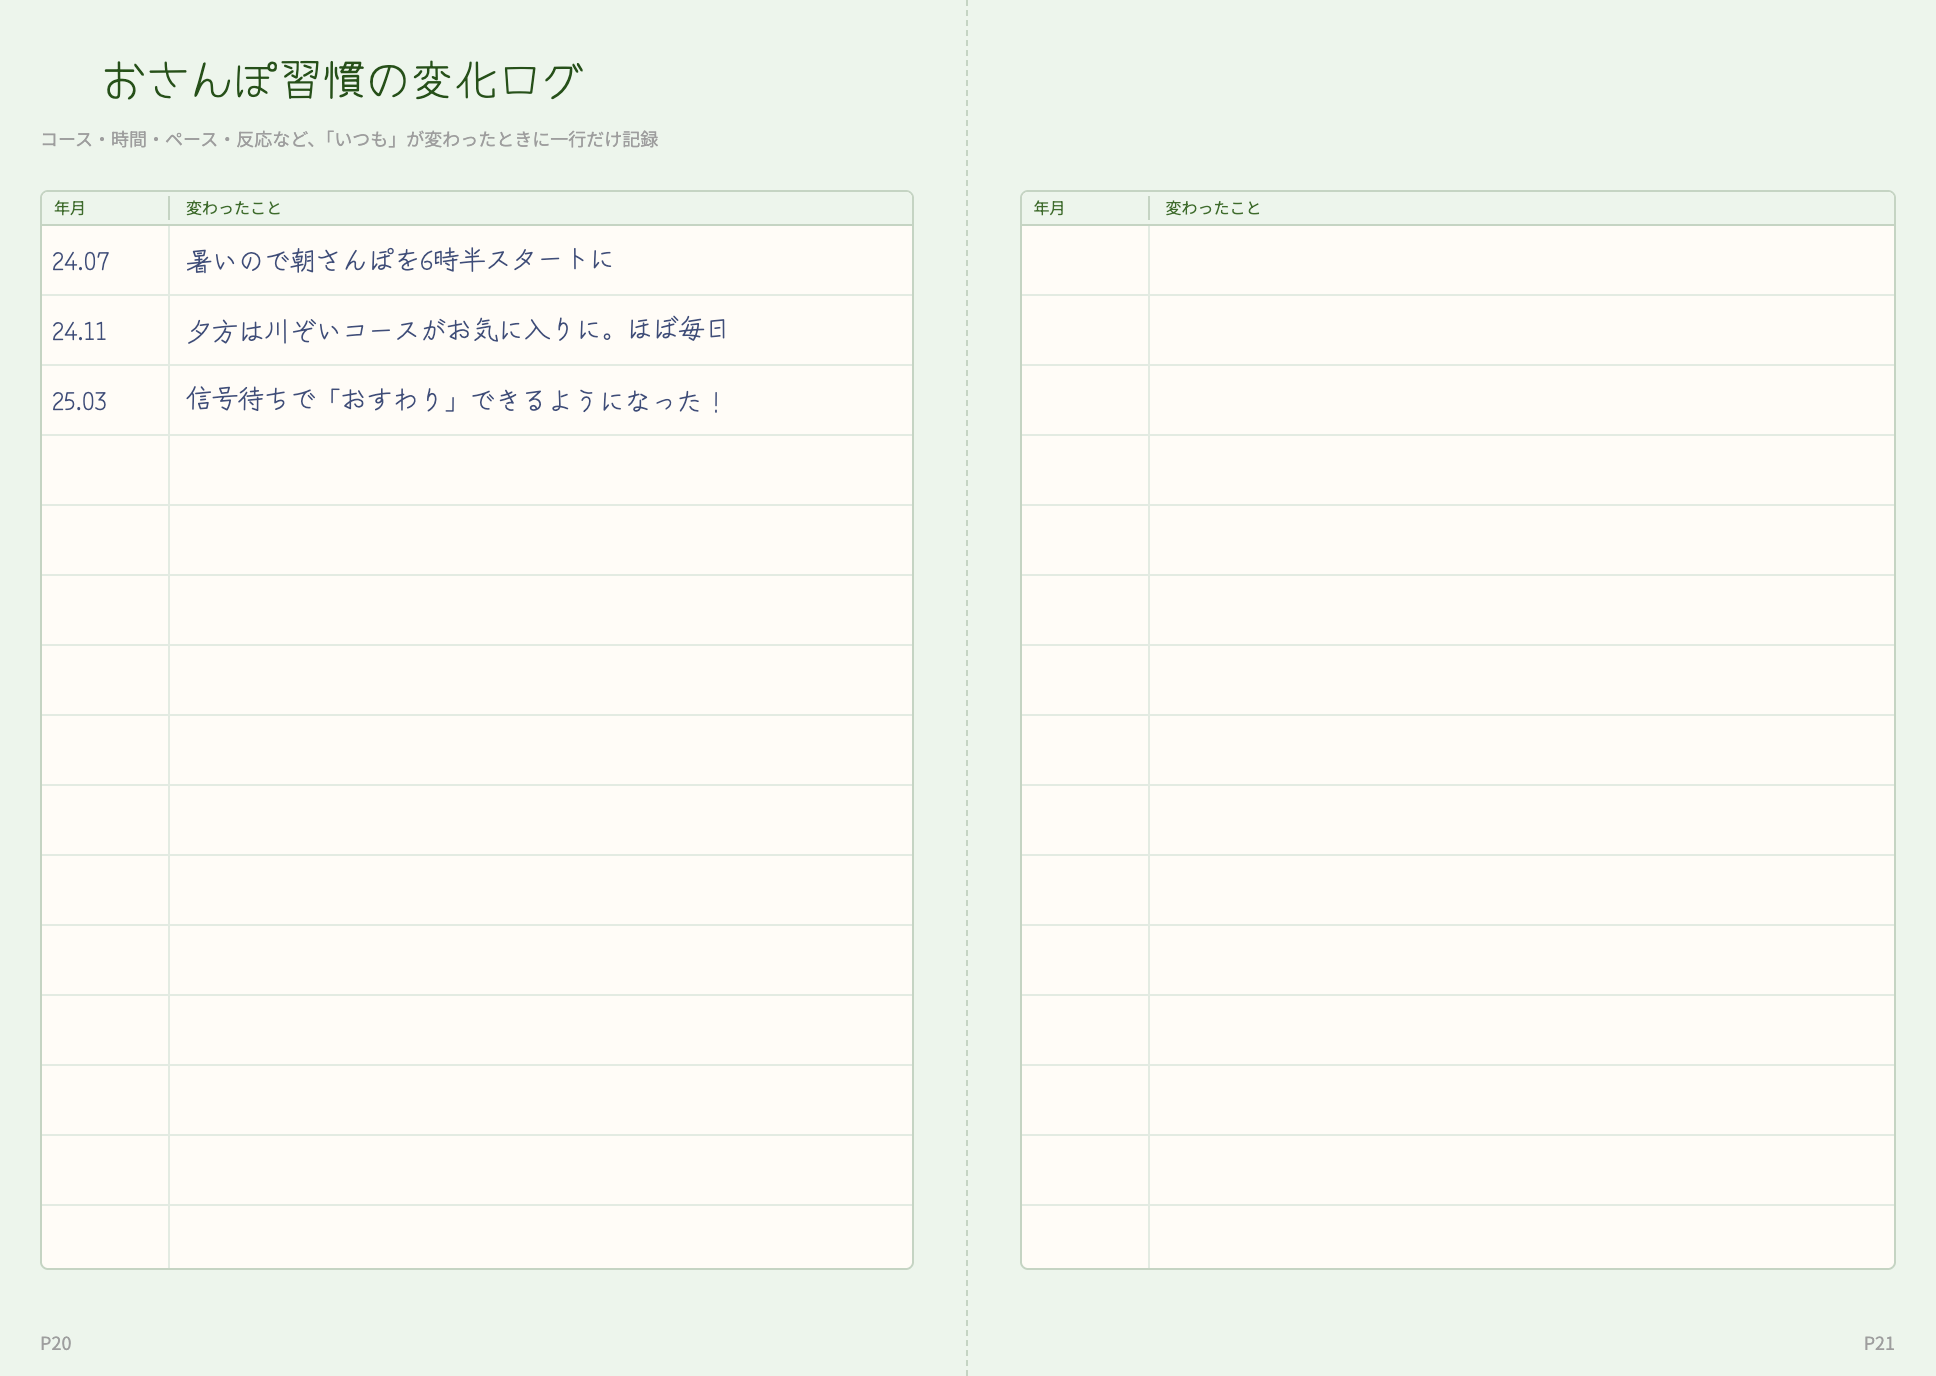Click the 年月 header in left table
The width and height of the screenshot is (1936, 1376).
(70, 208)
